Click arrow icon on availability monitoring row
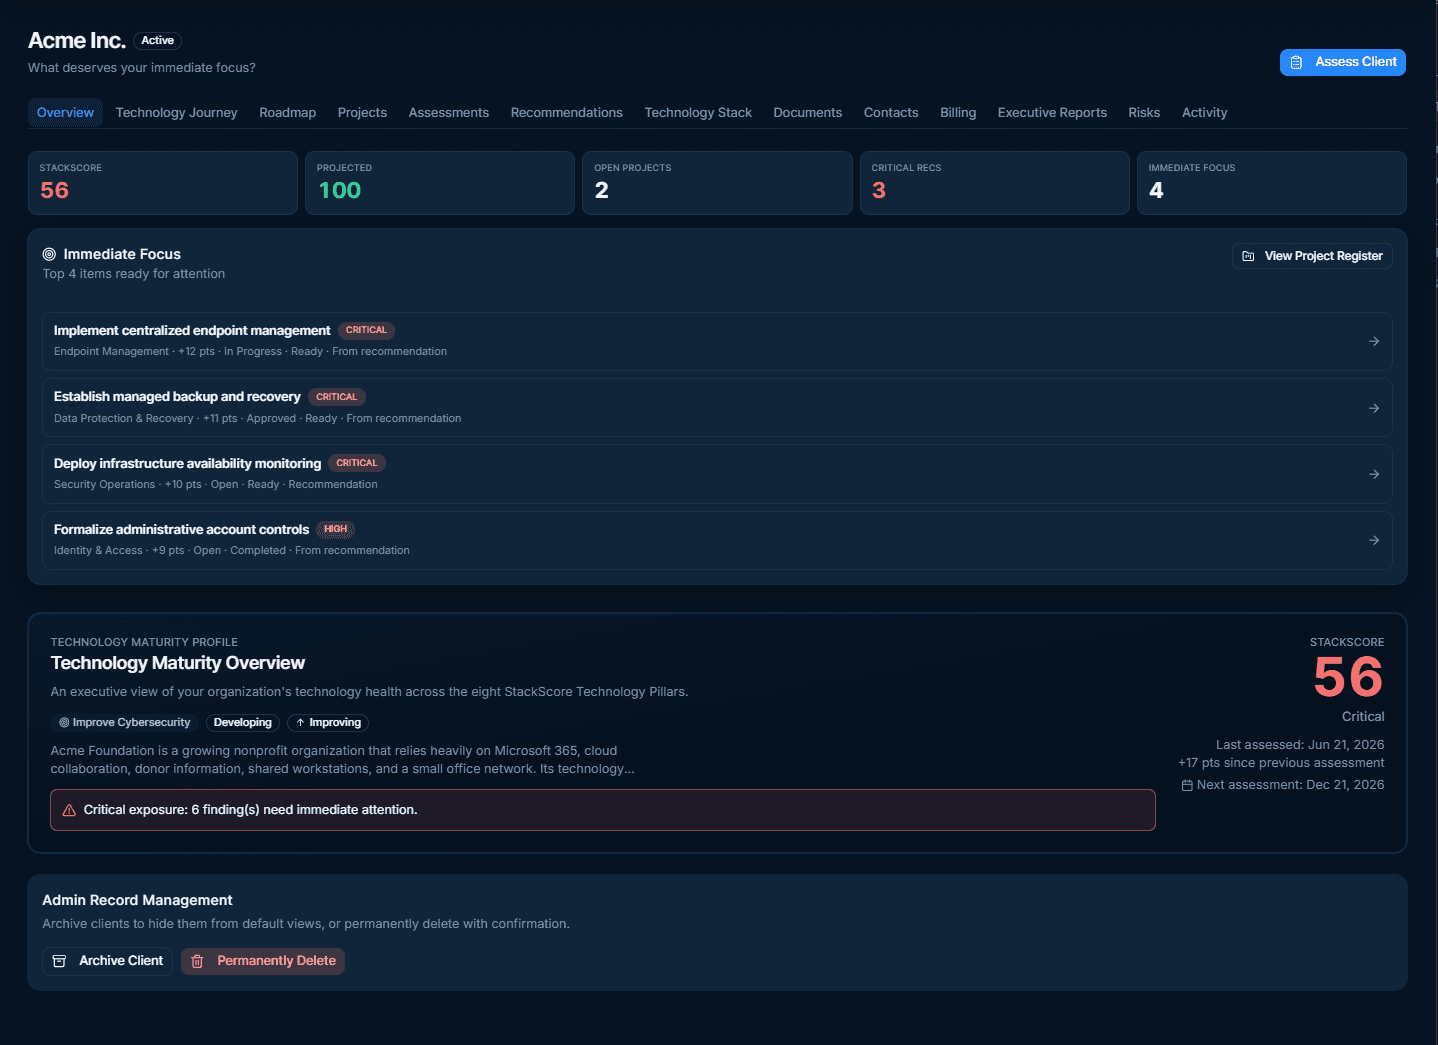1438x1045 pixels. tap(1374, 474)
